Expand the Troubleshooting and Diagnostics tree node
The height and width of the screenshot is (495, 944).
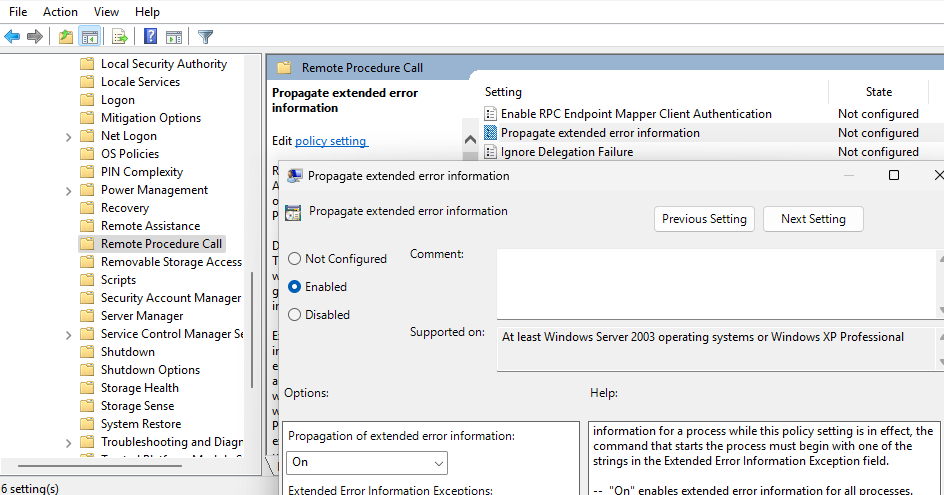(x=69, y=443)
